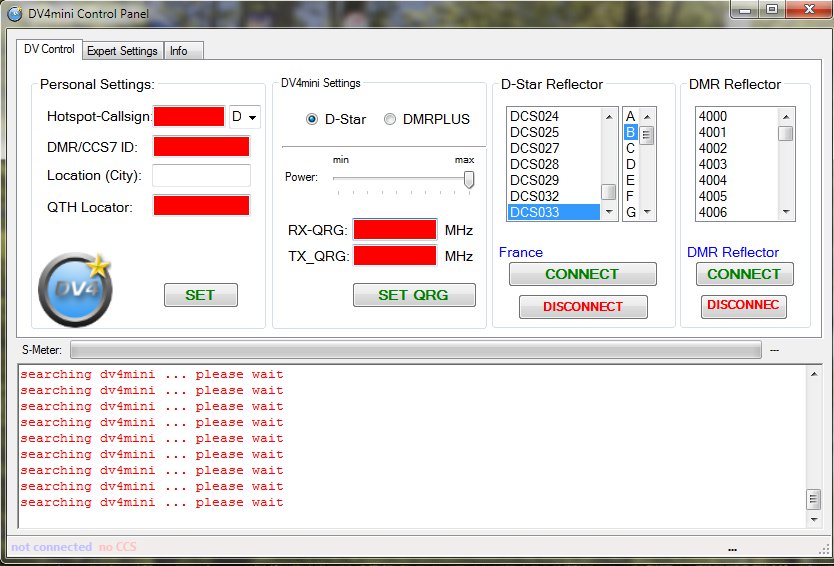This screenshot has height=566, width=834.
Task: Click DISCONNECT under DMR Reflector
Action: click(x=744, y=306)
